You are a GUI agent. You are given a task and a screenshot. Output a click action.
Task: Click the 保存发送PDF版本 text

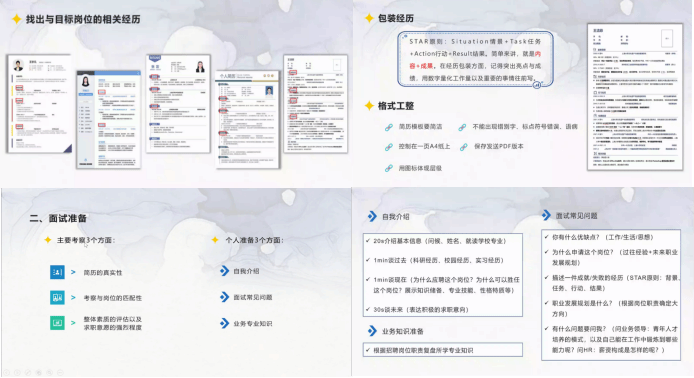click(x=499, y=146)
